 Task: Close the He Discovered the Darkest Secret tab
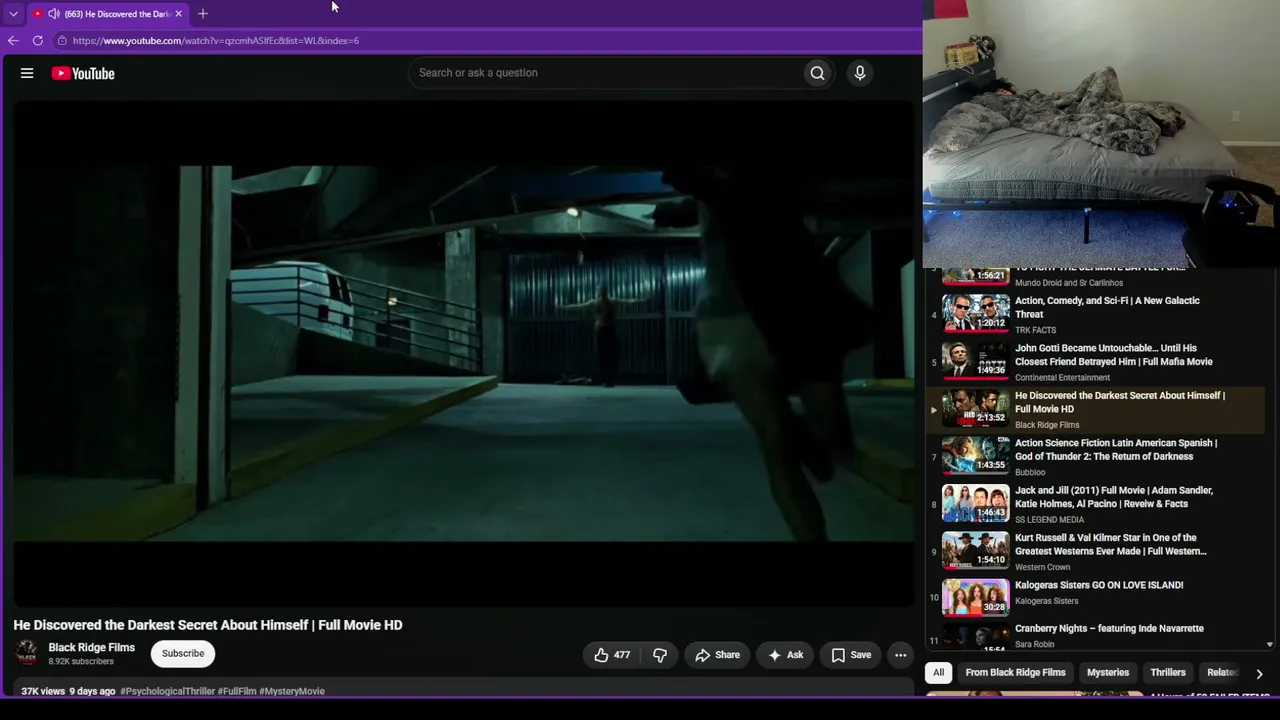point(178,14)
